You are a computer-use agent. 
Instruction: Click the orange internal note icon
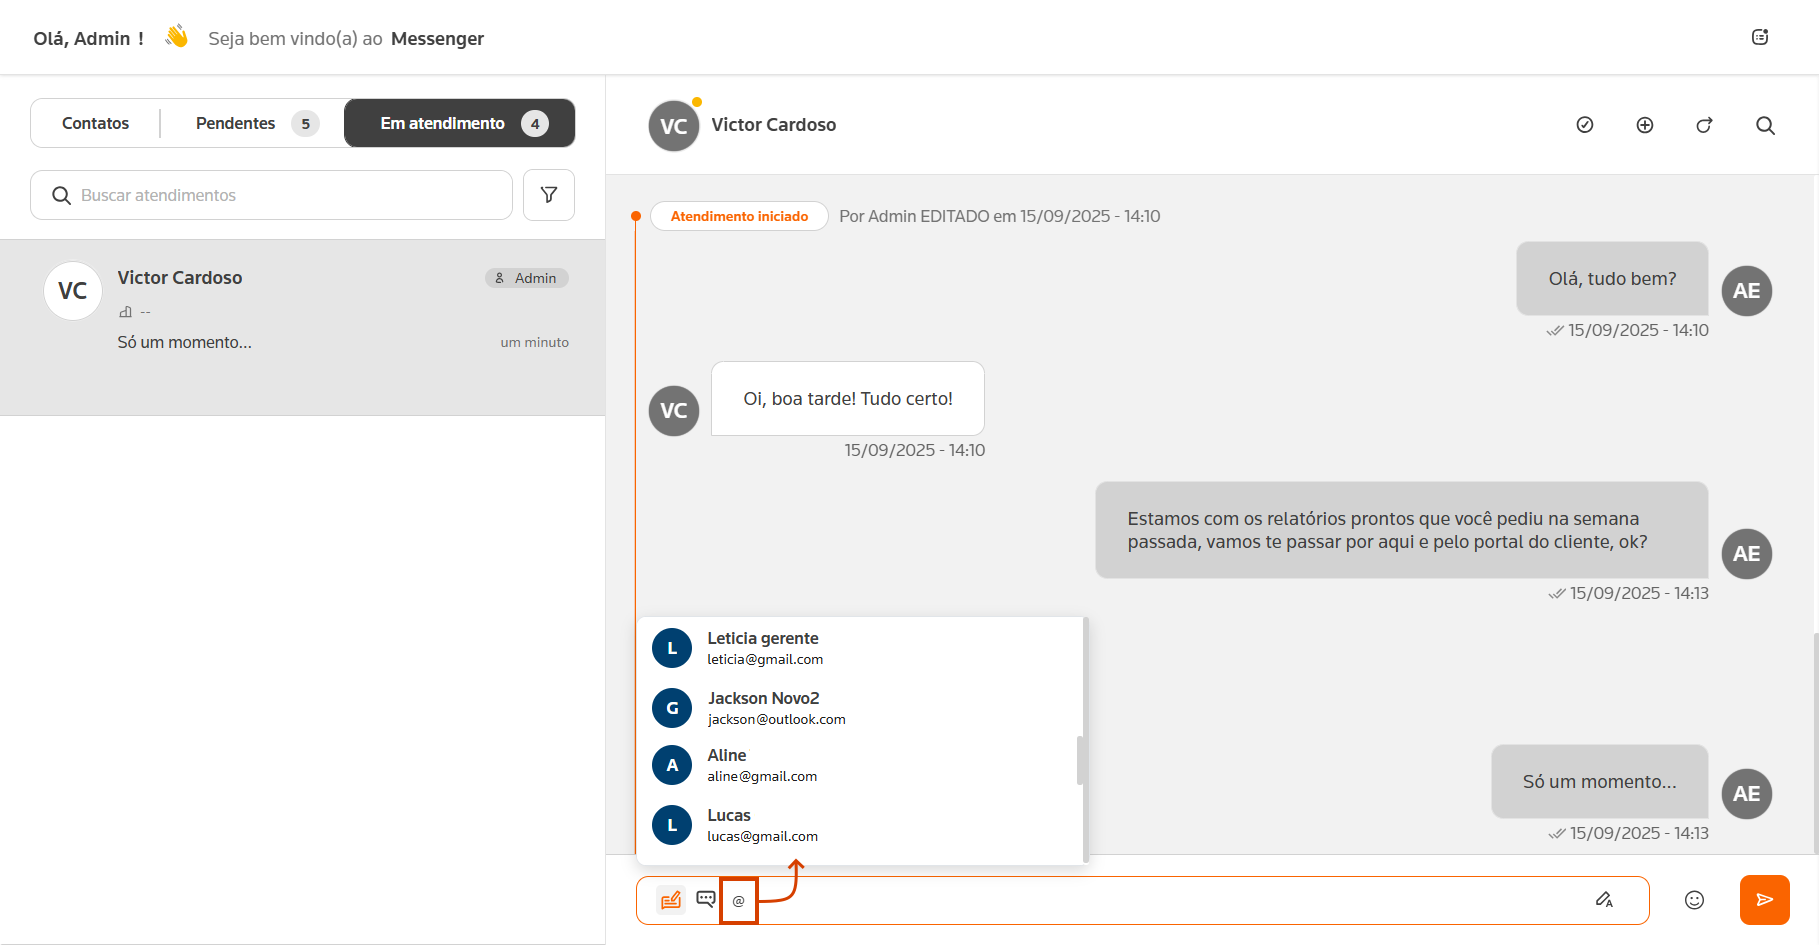671,899
